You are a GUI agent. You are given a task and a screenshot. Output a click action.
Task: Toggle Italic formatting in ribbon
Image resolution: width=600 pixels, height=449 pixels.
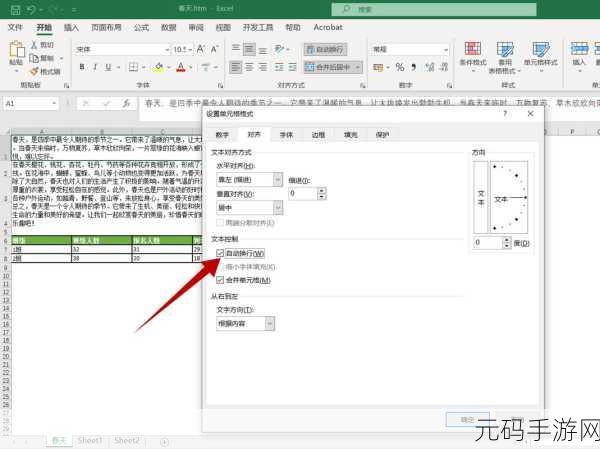coord(95,67)
